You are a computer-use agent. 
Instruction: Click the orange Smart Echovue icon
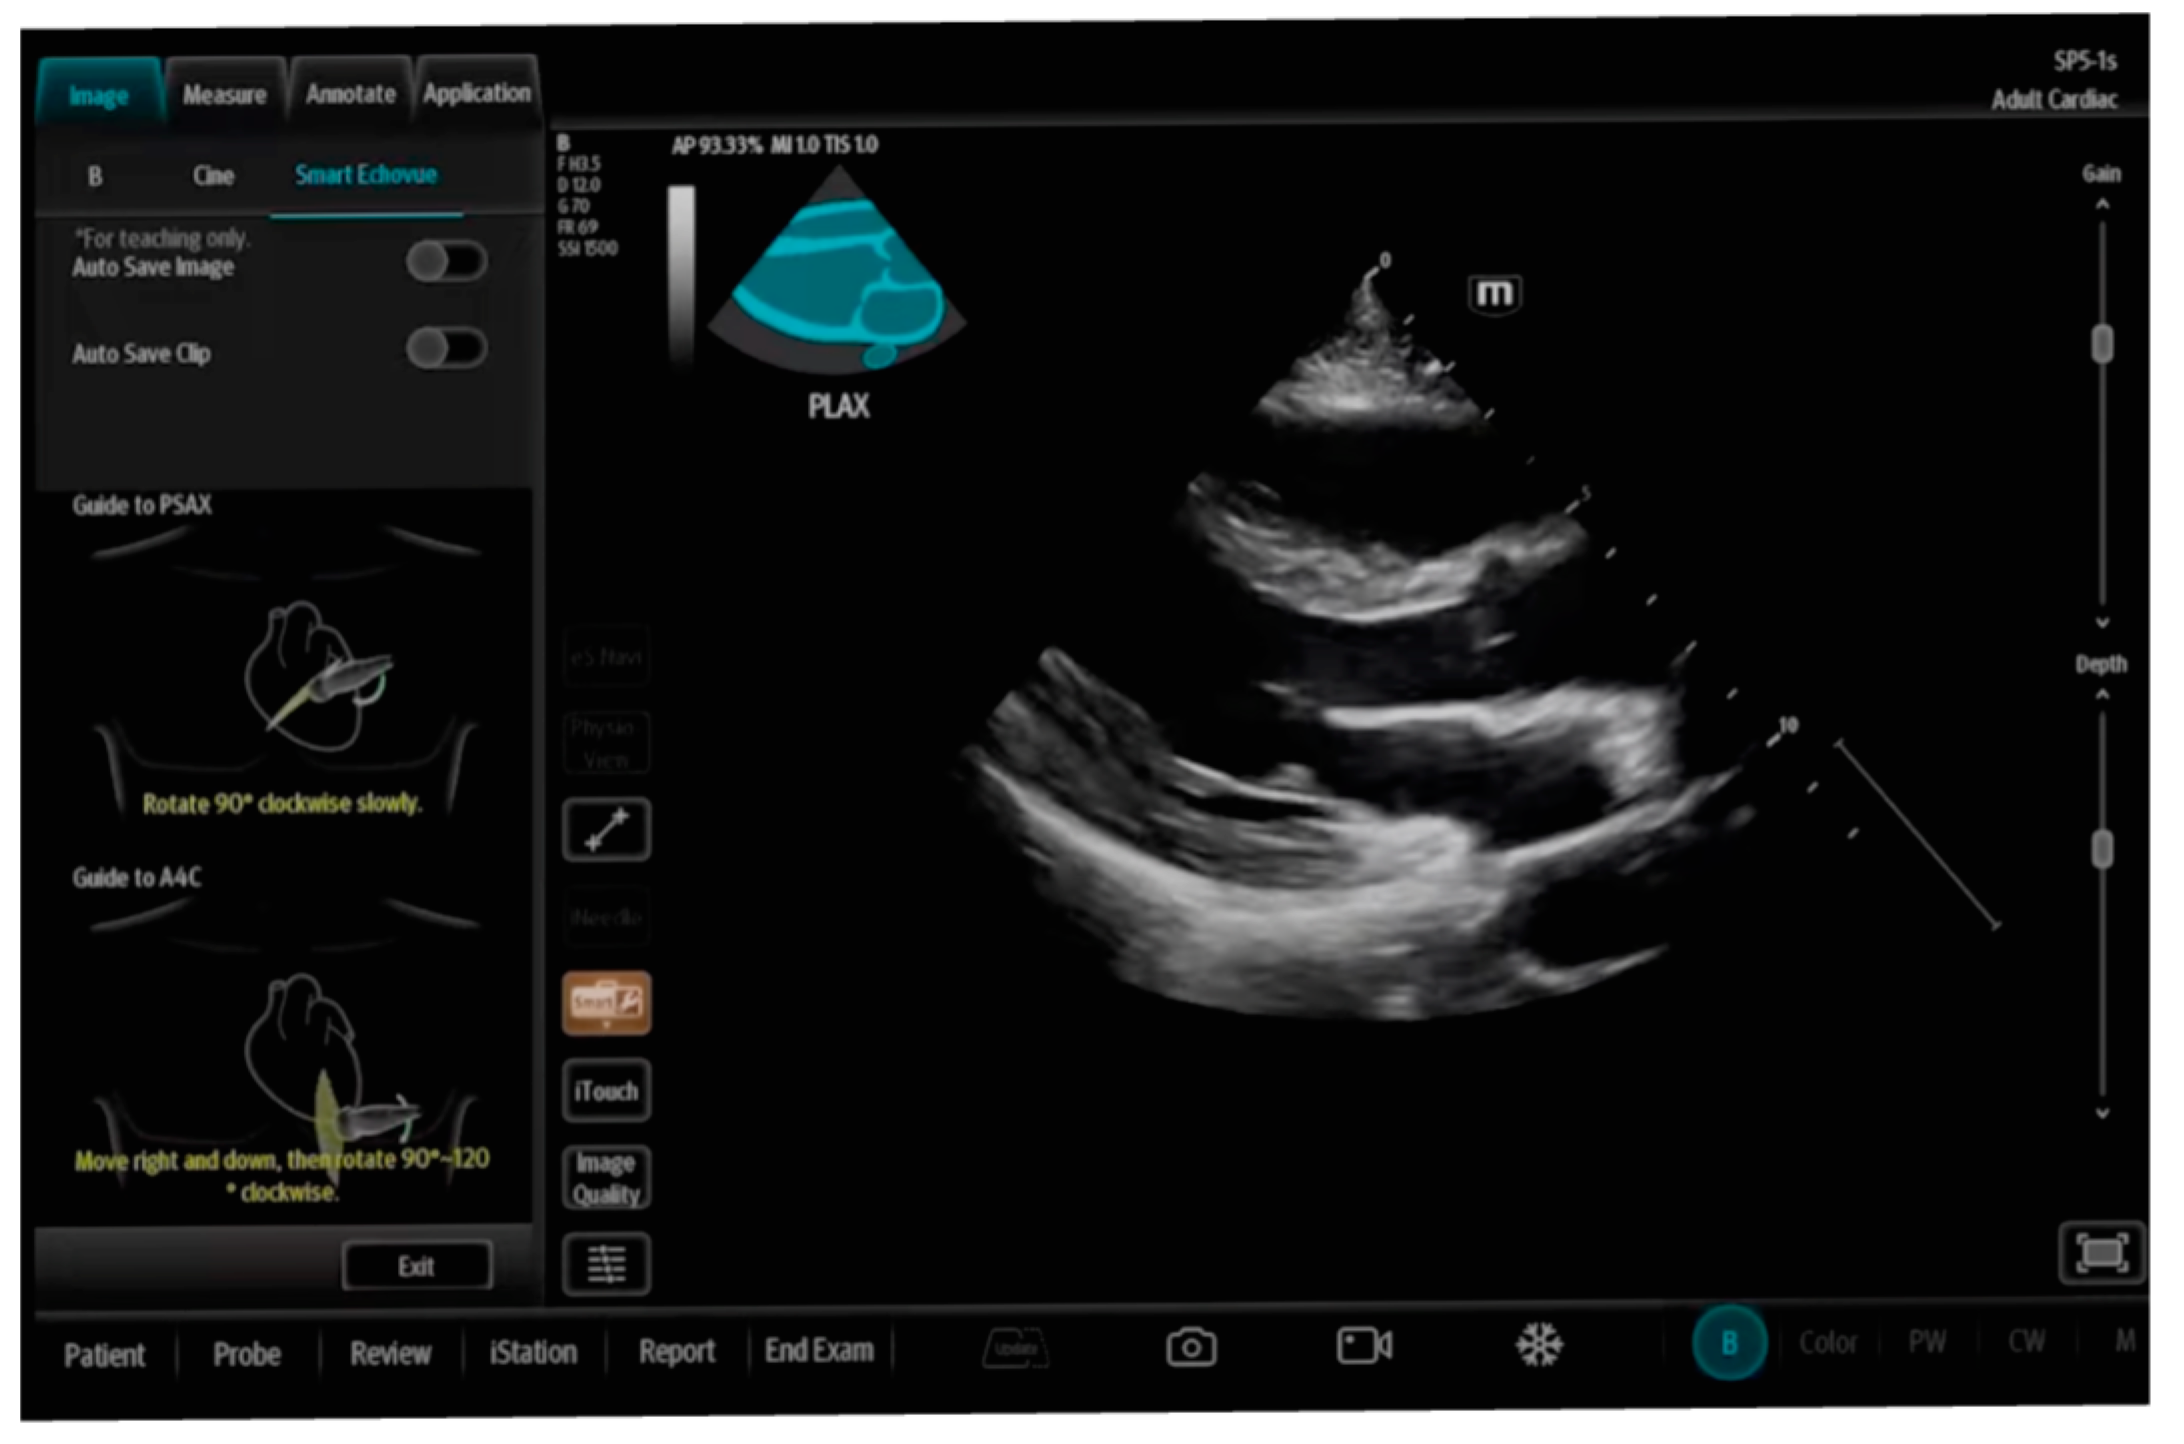pos(606,1002)
